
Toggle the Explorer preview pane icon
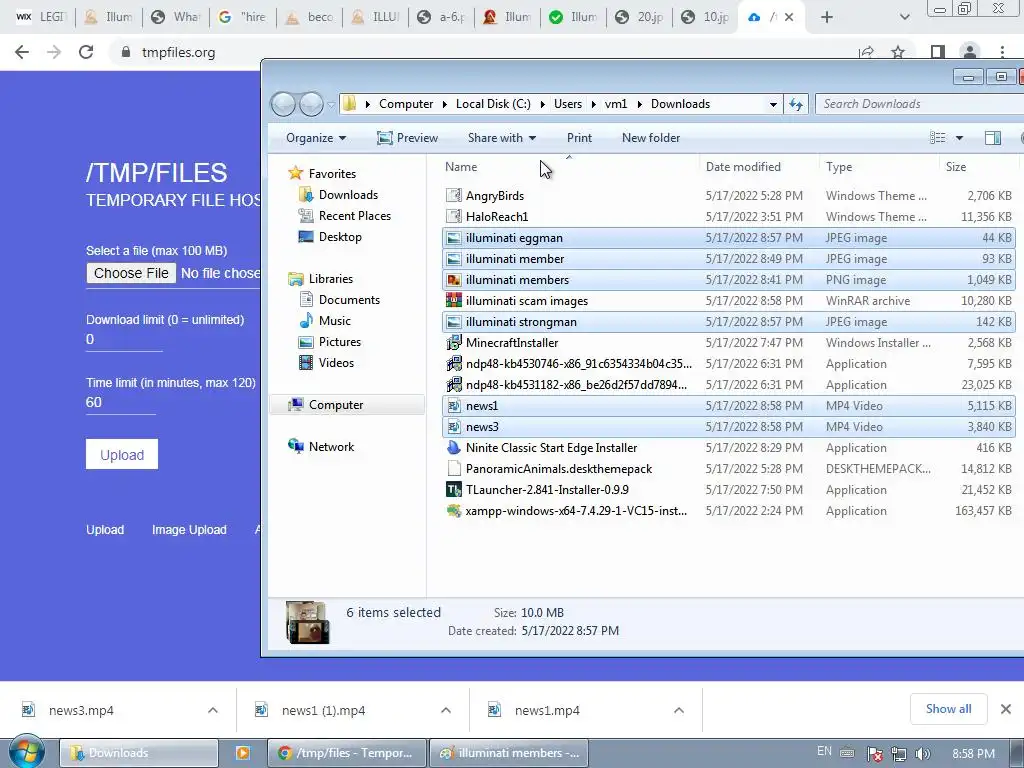993,138
